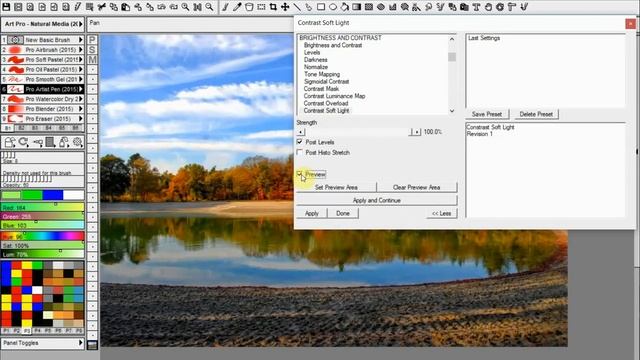Select the paintbrush tool icon
Image resolution: width=640 pixels, height=360 pixels.
click(225, 7)
